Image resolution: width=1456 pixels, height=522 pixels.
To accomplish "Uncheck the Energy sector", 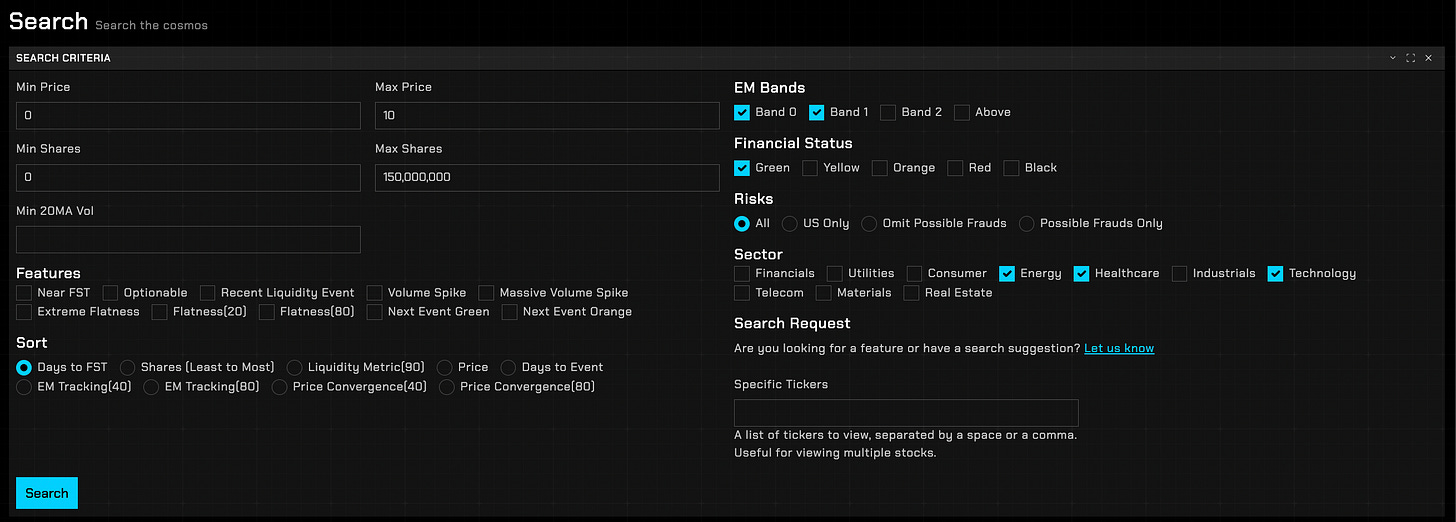I will pyautogui.click(x=1007, y=273).
